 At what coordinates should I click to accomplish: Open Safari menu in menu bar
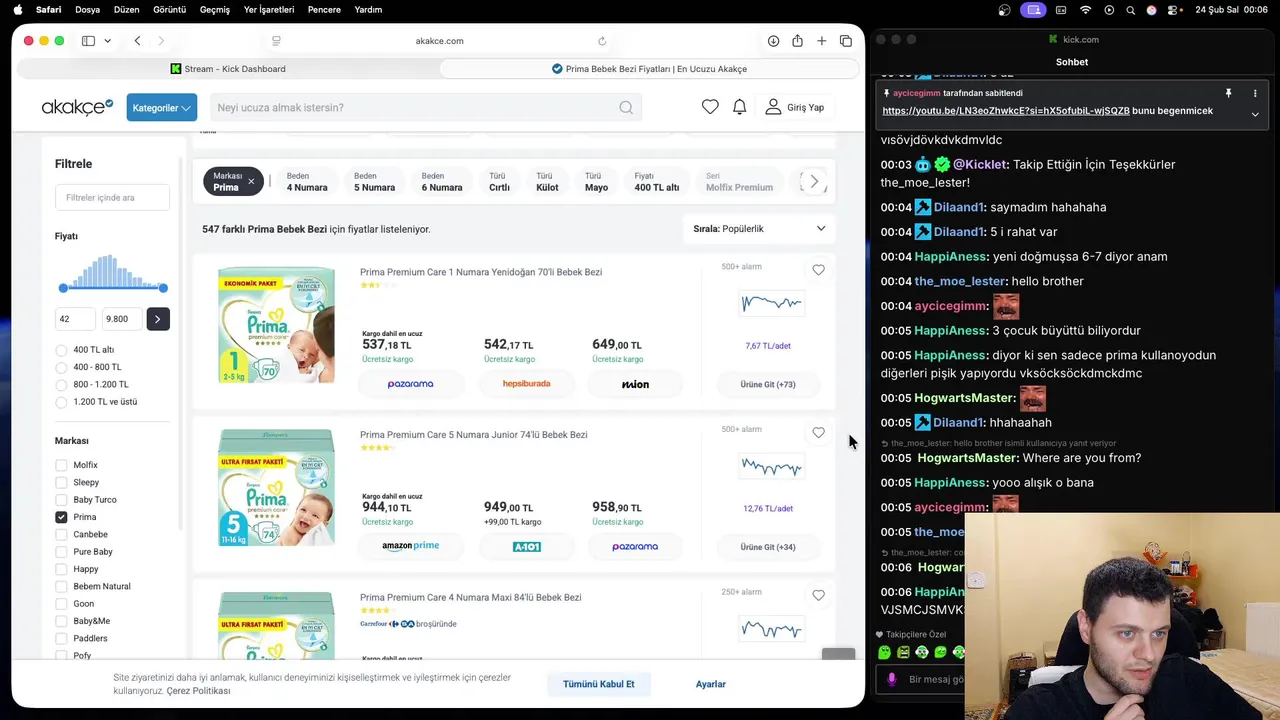[x=48, y=10]
